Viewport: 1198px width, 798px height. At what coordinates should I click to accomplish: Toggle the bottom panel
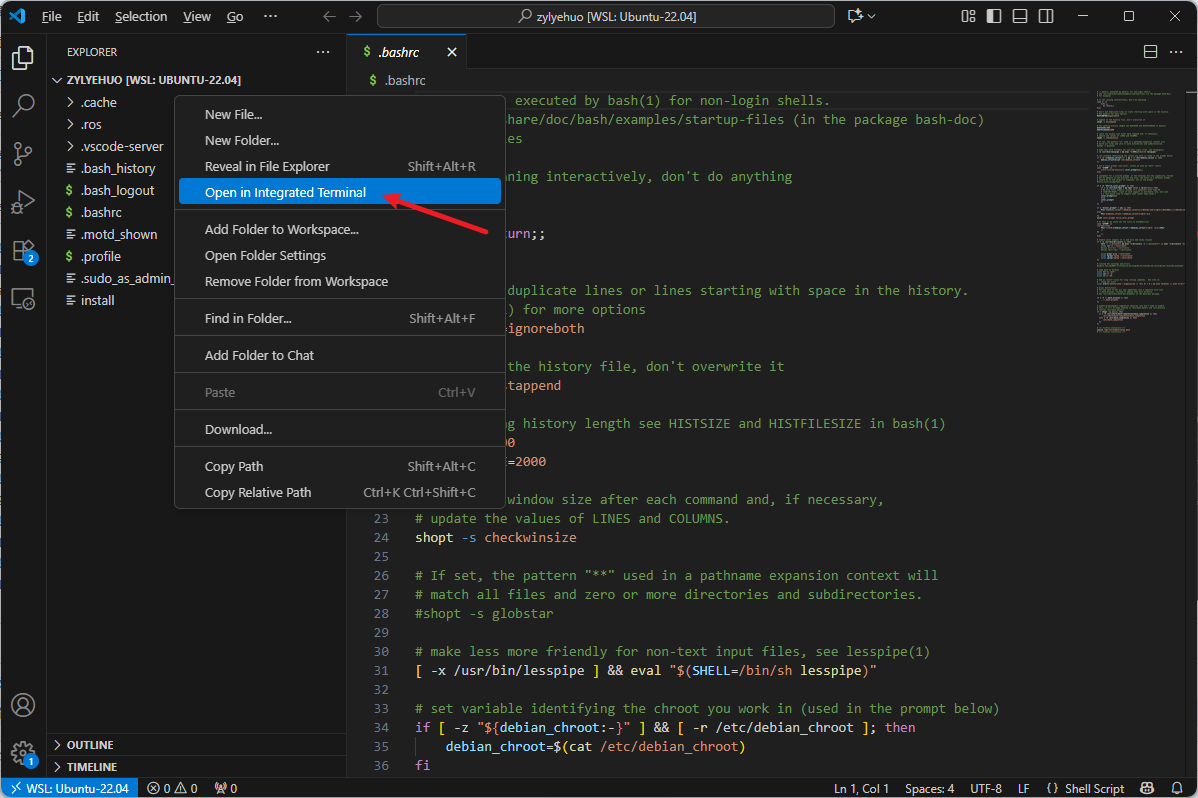click(1020, 16)
